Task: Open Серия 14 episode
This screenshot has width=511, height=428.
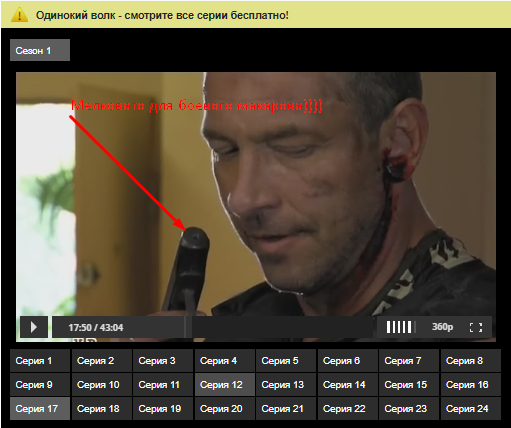Action: [348, 385]
